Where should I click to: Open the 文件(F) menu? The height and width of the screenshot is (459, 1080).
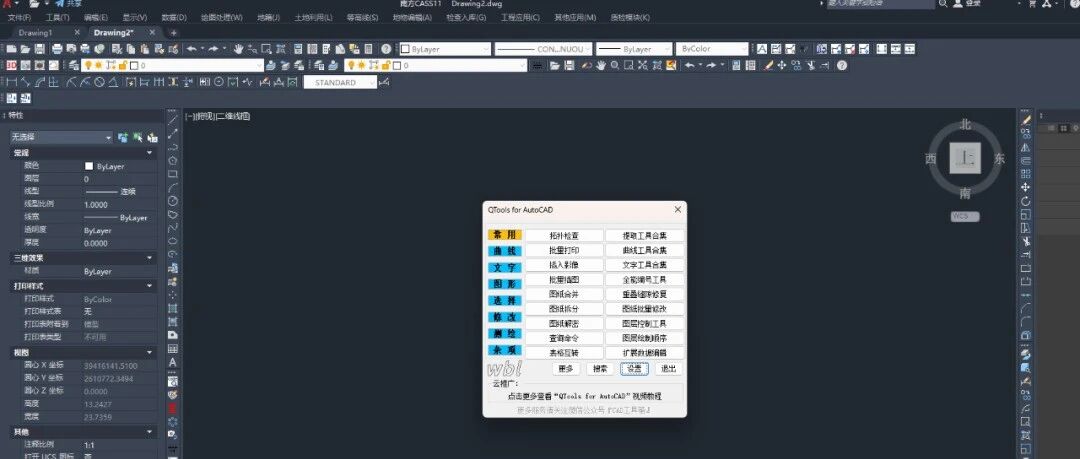tap(19, 17)
